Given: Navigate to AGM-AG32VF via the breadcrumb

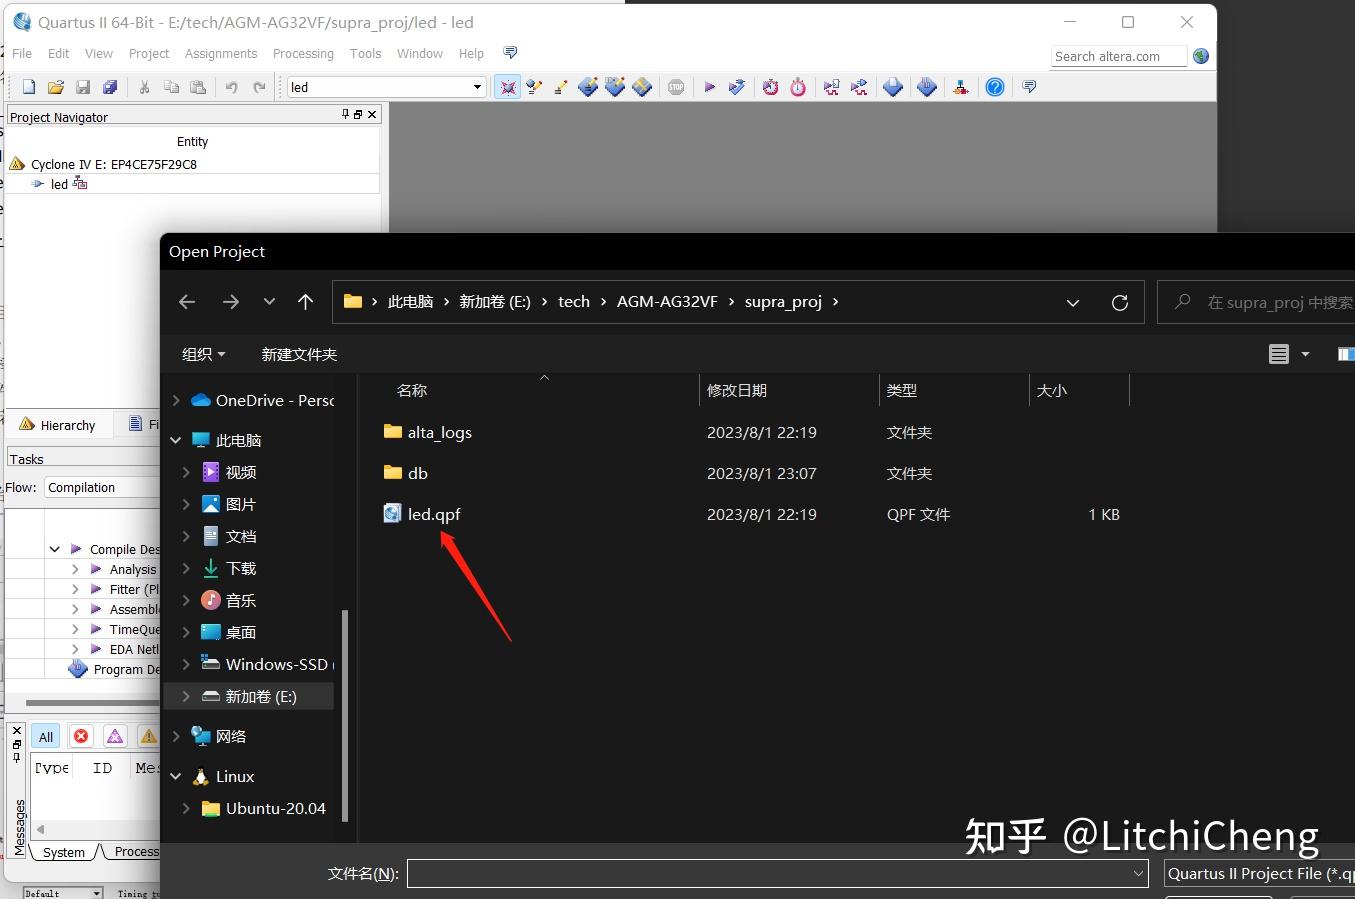Looking at the screenshot, I should pos(667,301).
